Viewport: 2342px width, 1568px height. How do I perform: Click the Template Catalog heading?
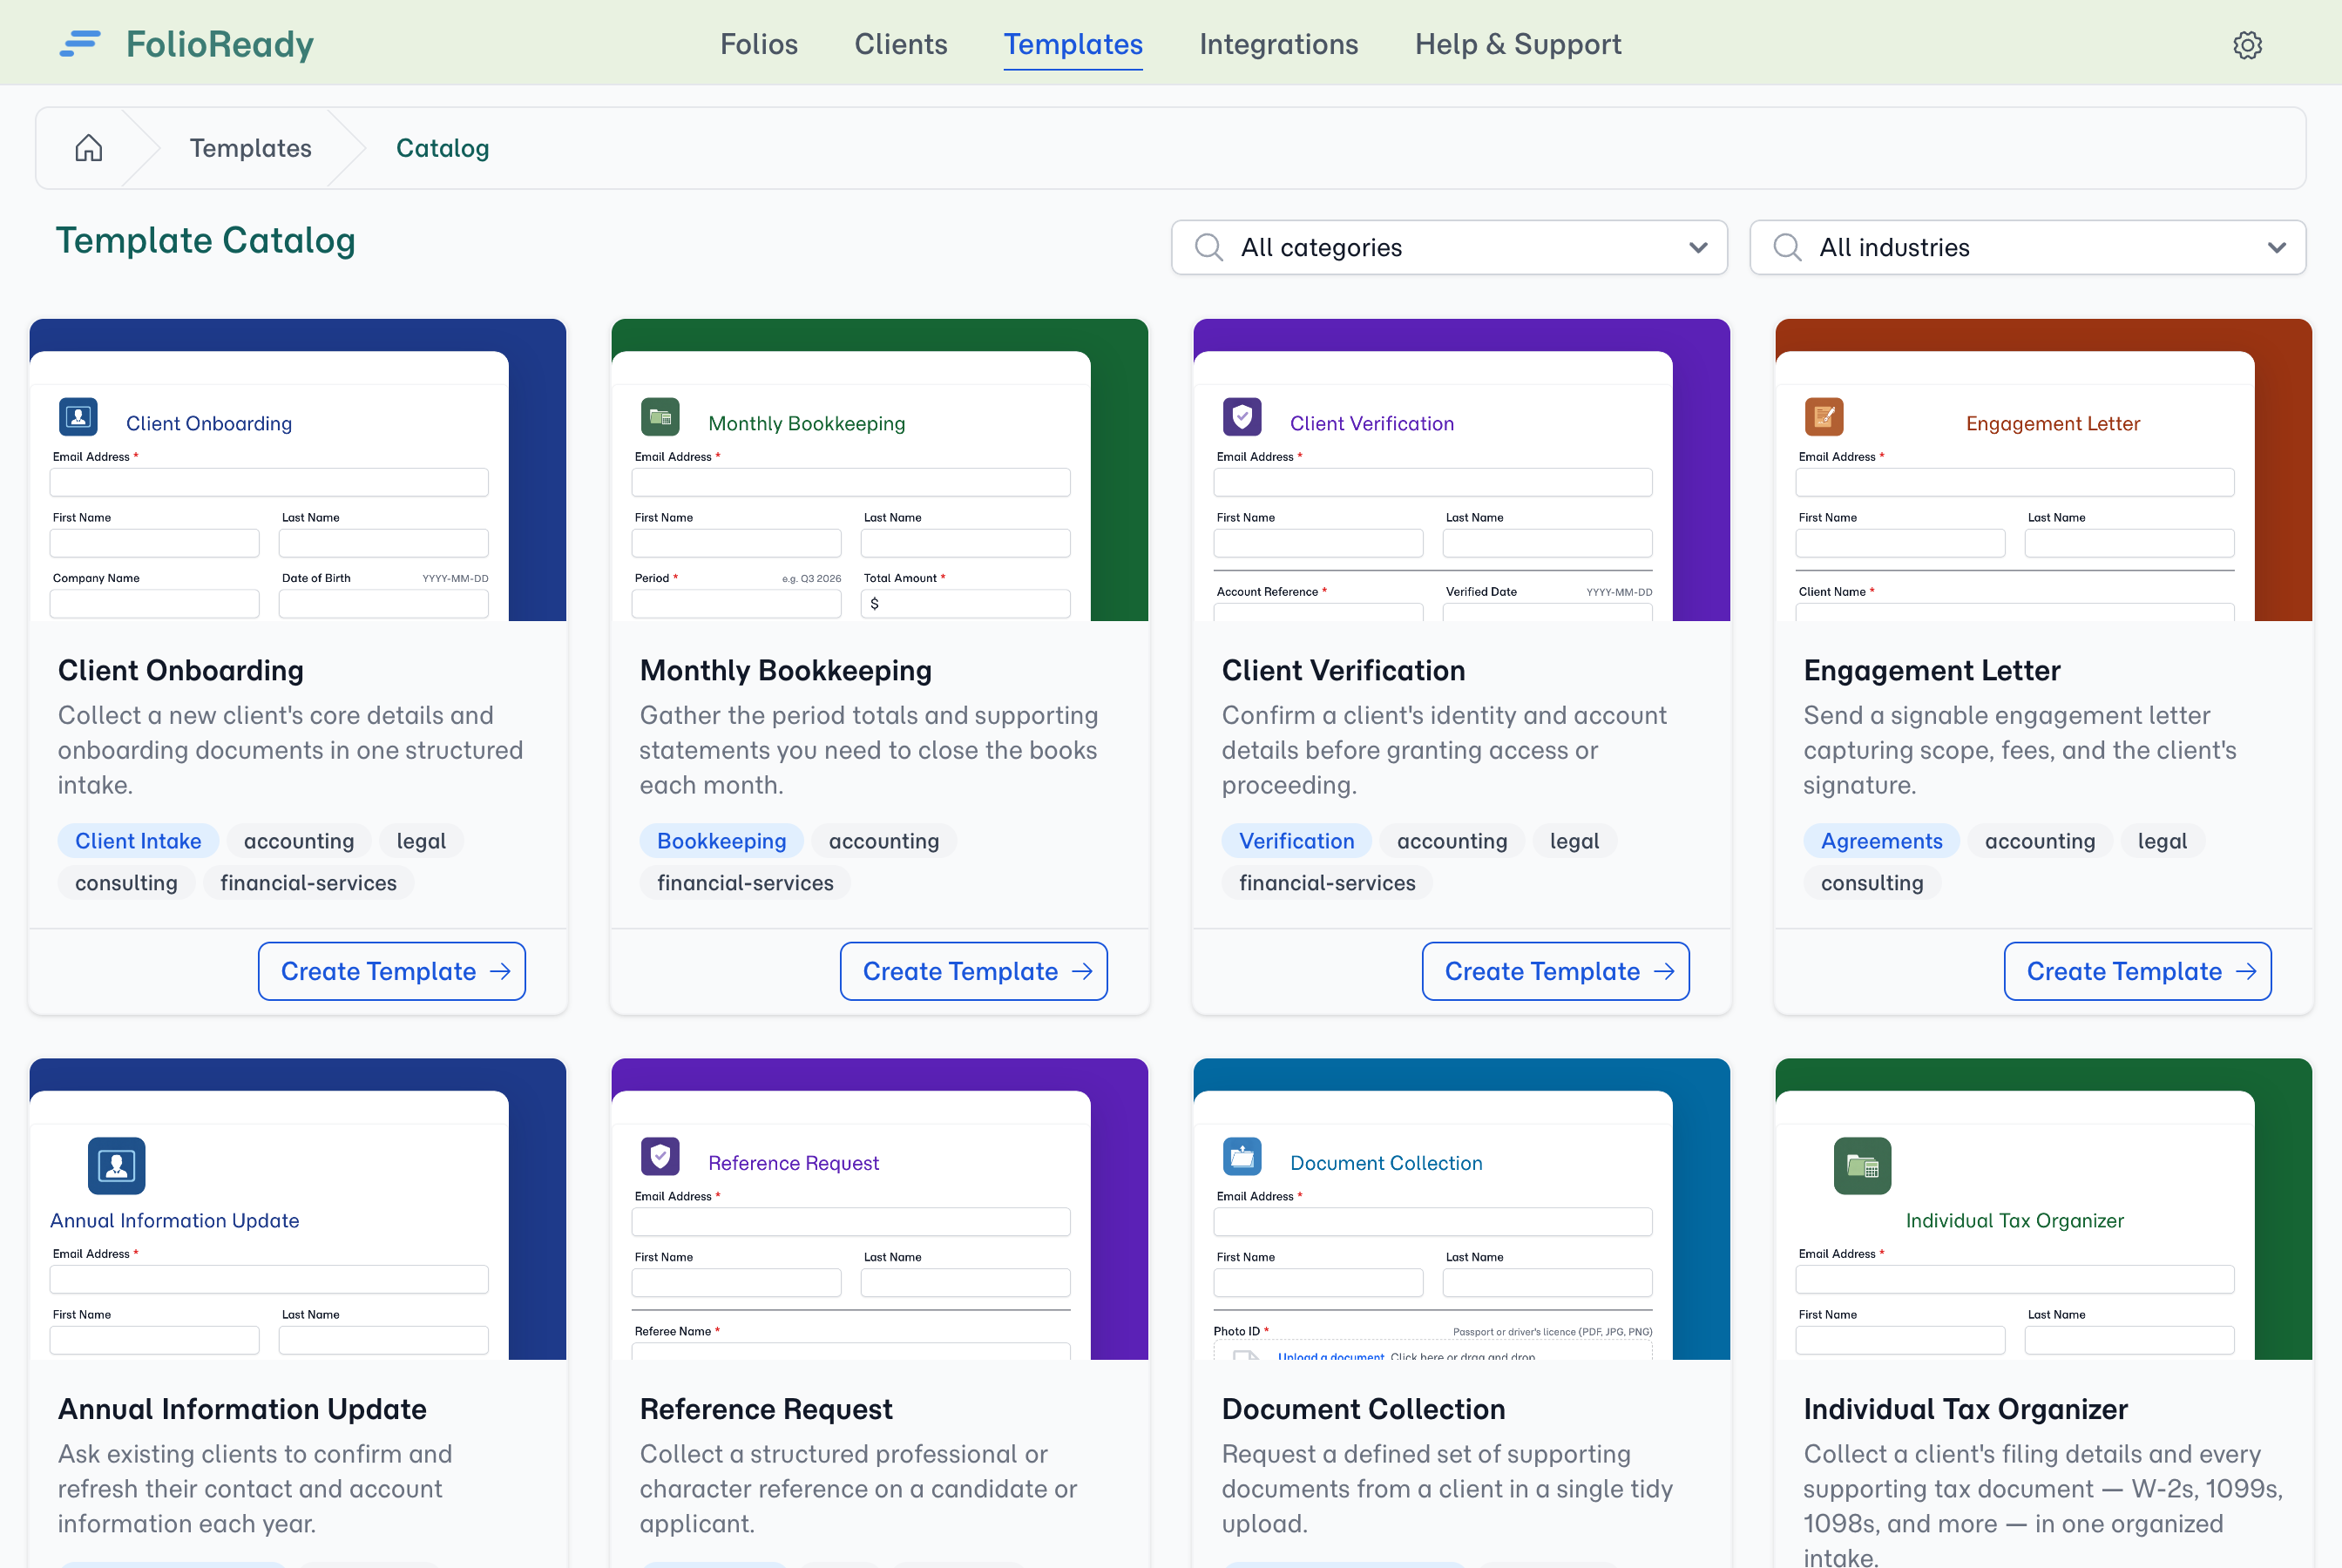tap(206, 241)
